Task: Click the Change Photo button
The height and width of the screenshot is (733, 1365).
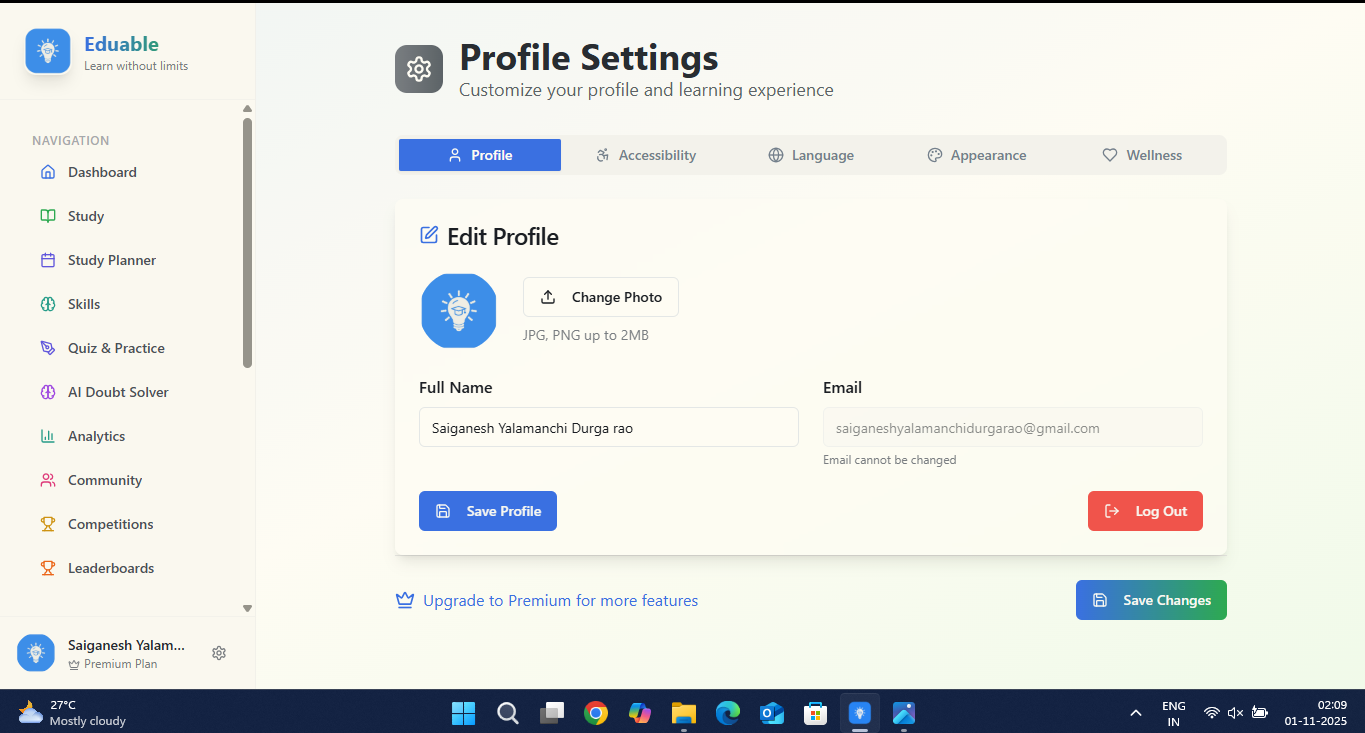Action: (x=601, y=297)
